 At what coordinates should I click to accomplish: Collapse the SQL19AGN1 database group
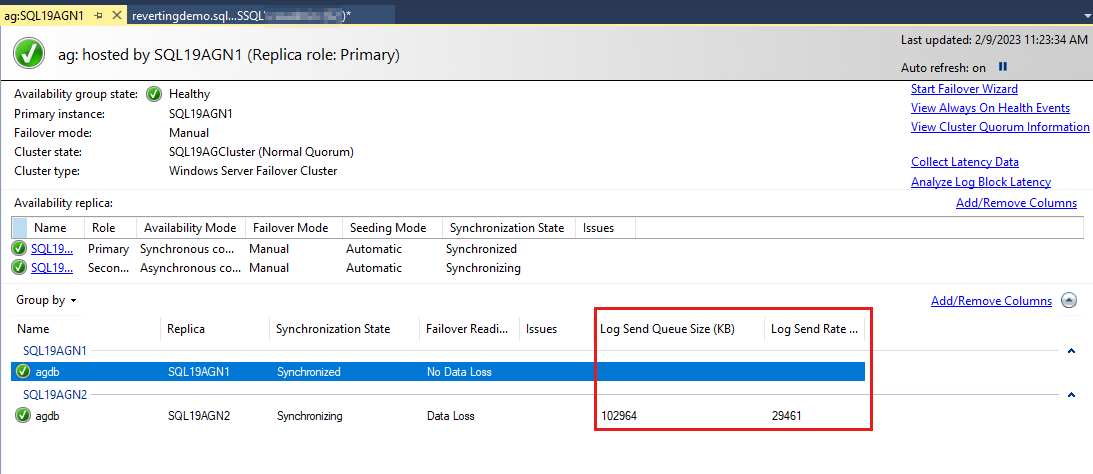pyautogui.click(x=1071, y=351)
